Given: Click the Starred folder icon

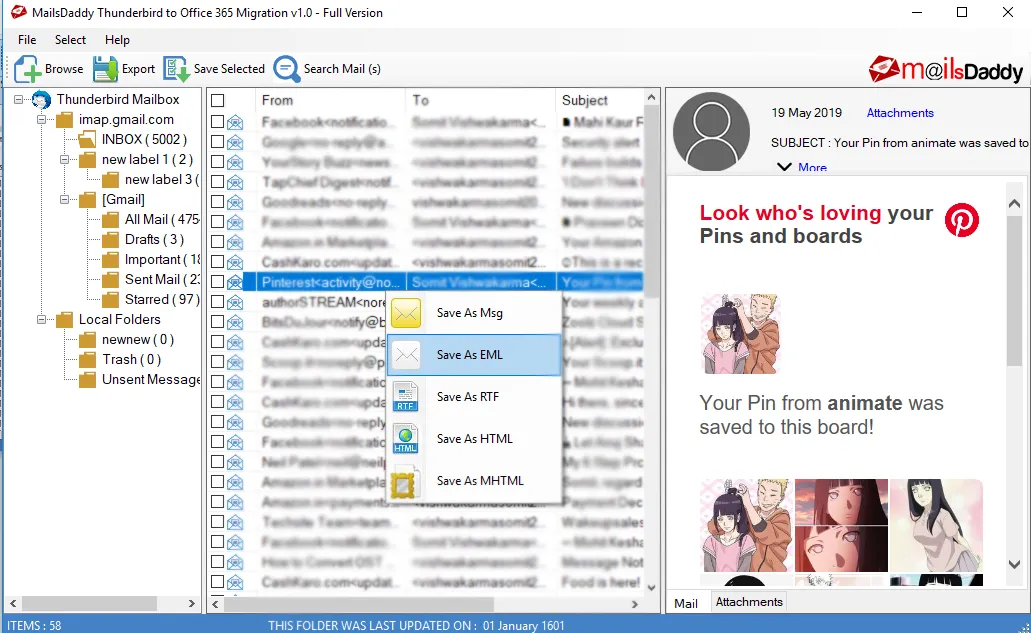Looking at the screenshot, I should coord(110,300).
